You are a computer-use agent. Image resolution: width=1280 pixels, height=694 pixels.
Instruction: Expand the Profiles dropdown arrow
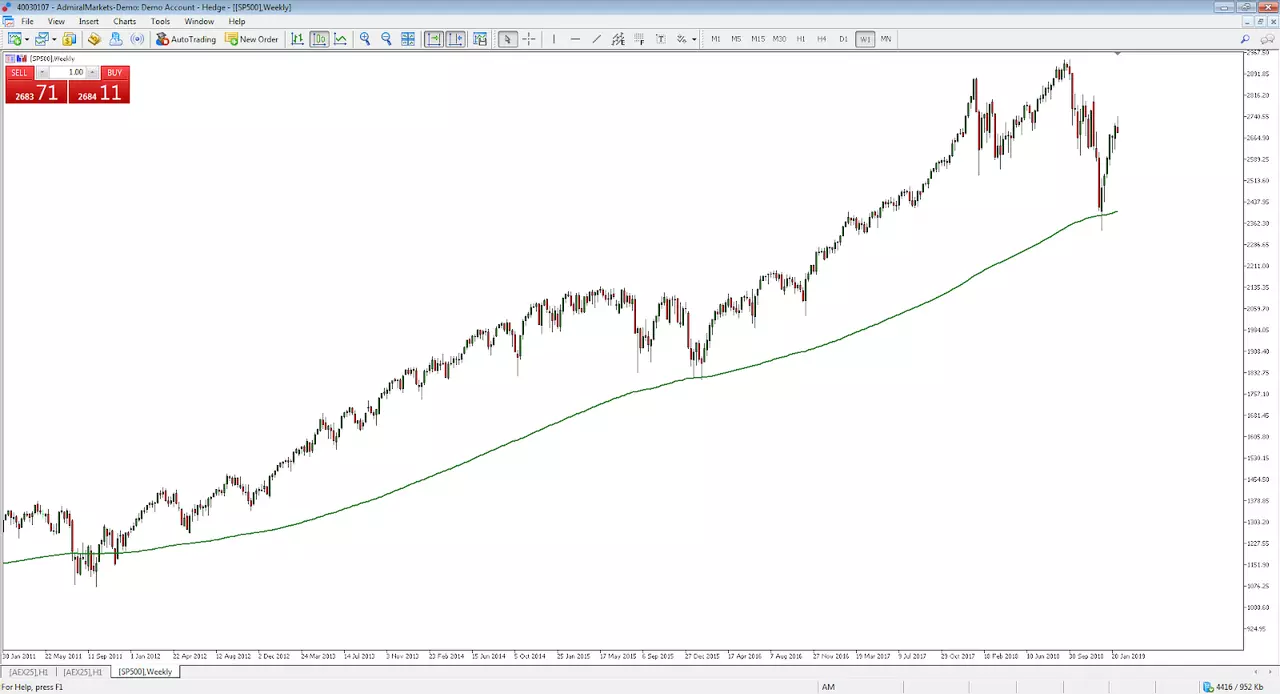(53, 39)
